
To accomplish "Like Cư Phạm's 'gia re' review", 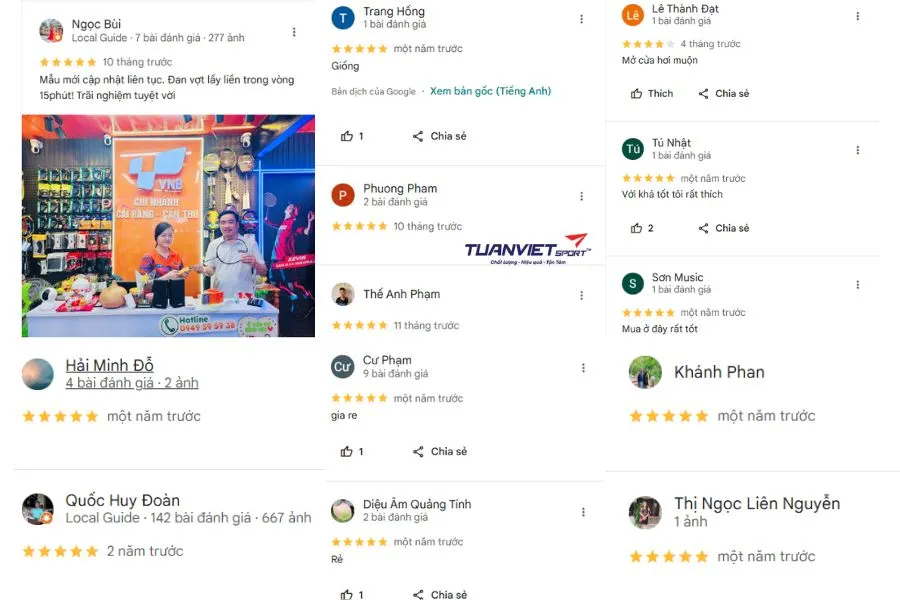I will (x=347, y=451).
